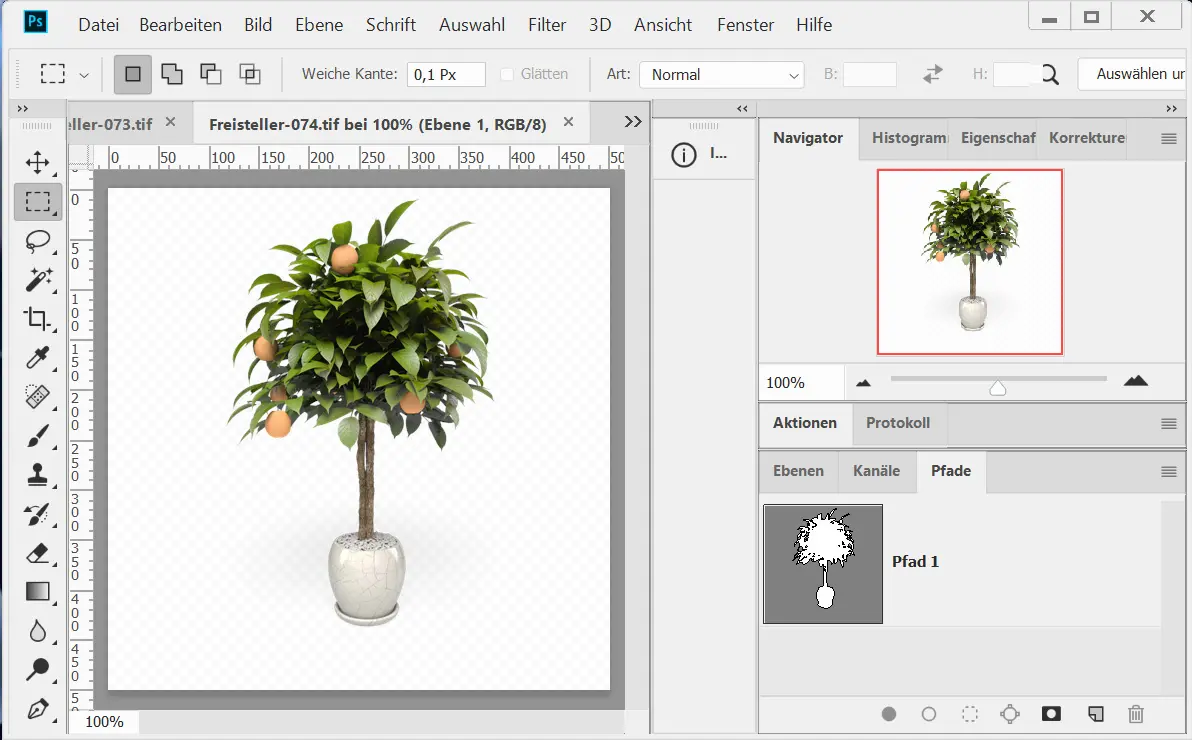Select the Move tool
The height and width of the screenshot is (740, 1192).
tap(38, 163)
